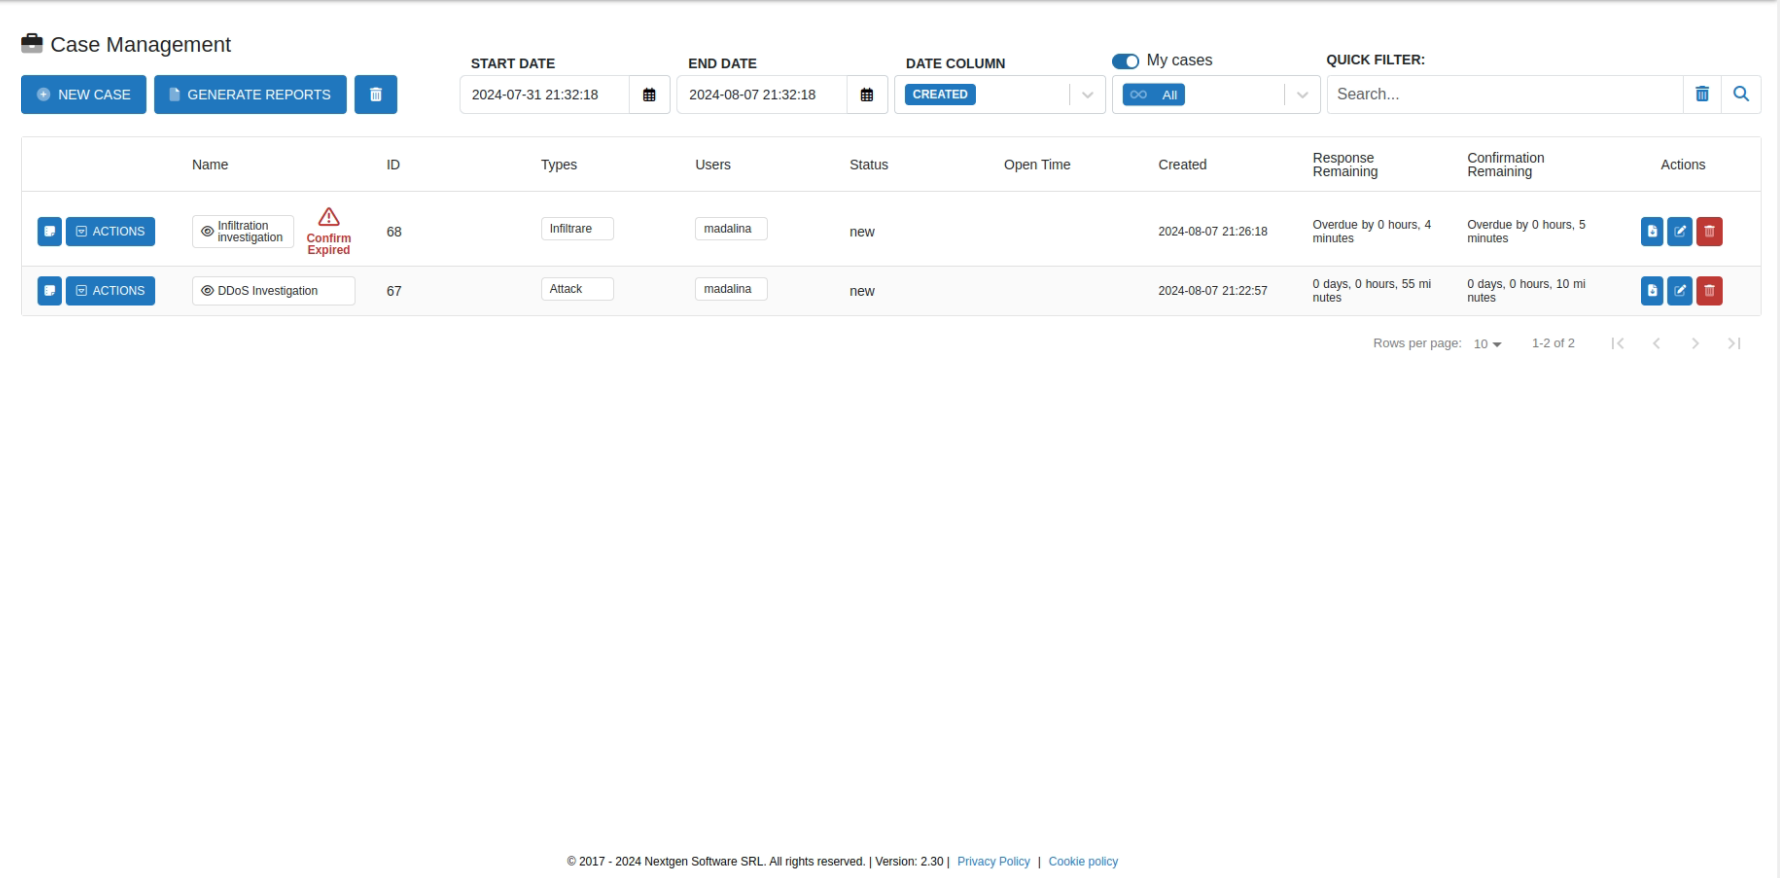Click the eye icon on Infiltration investigation
1780x878 pixels.
(207, 231)
